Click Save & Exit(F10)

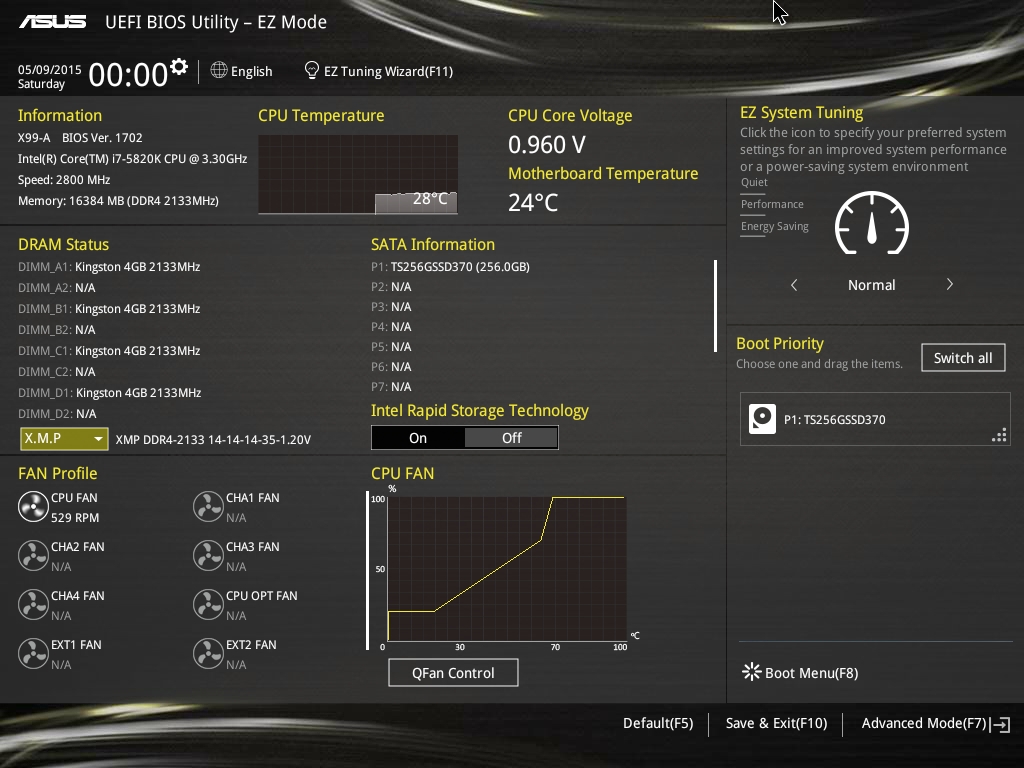pos(776,724)
